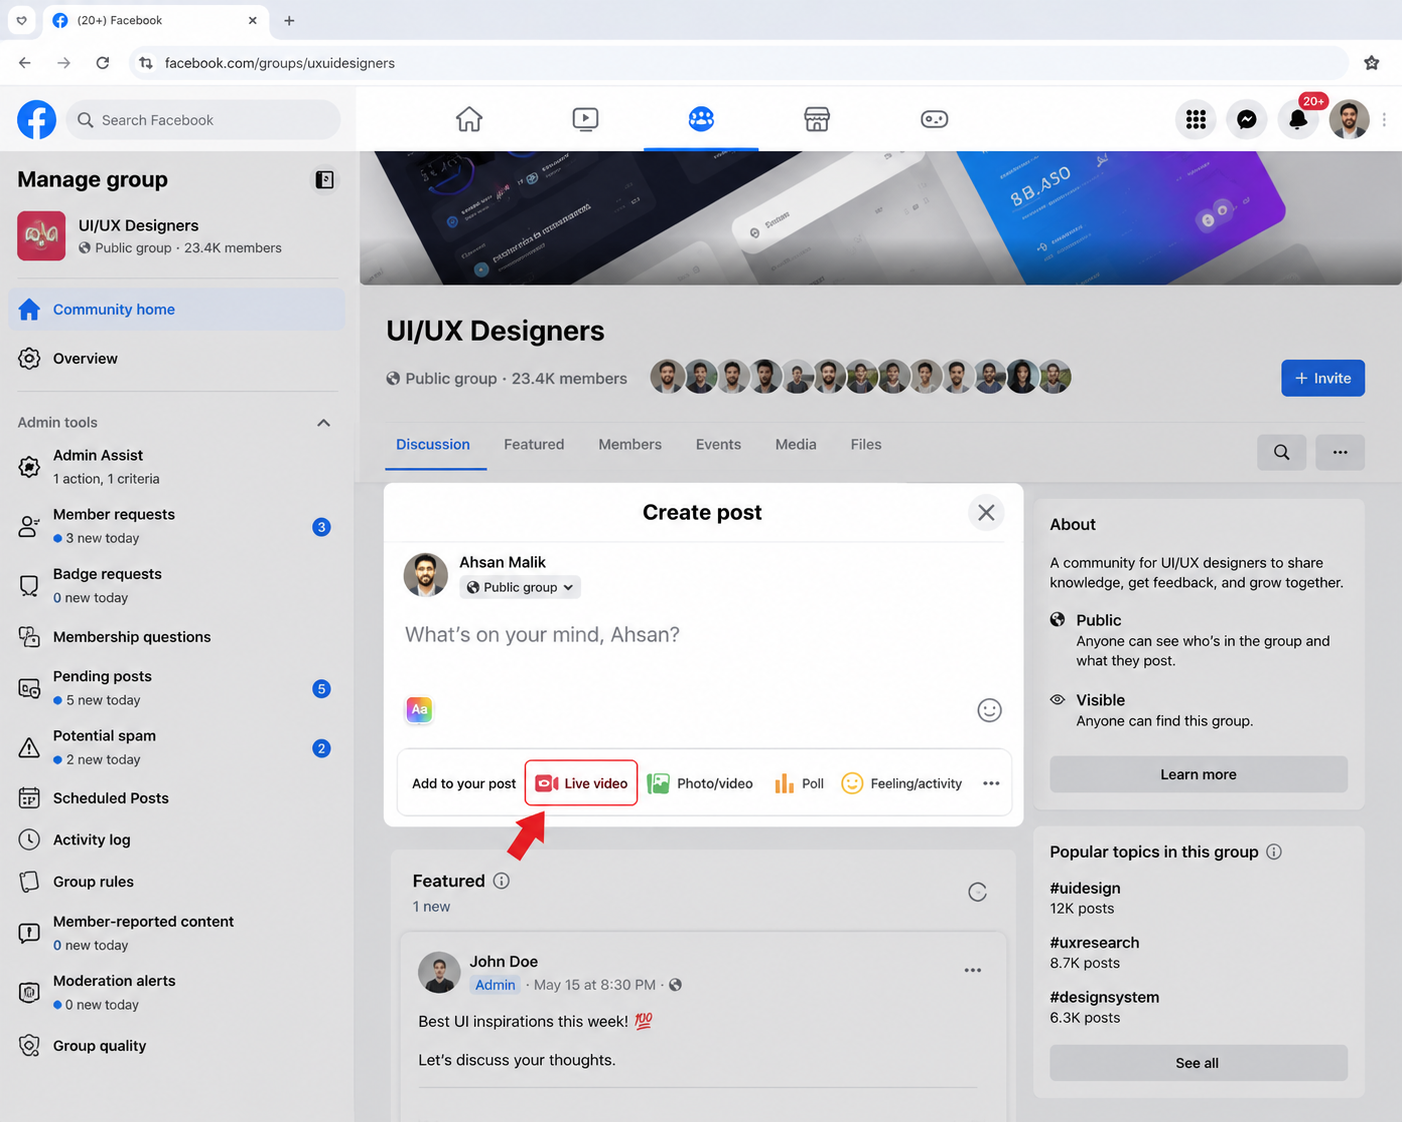1402x1122 pixels.
Task: Click Learn more in About panel
Action: (x=1198, y=774)
